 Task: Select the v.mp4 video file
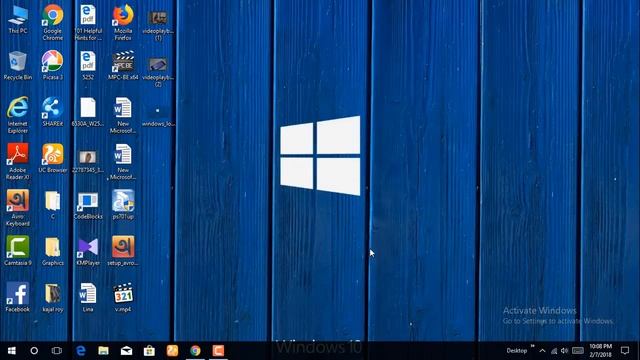pyautogui.click(x=123, y=298)
